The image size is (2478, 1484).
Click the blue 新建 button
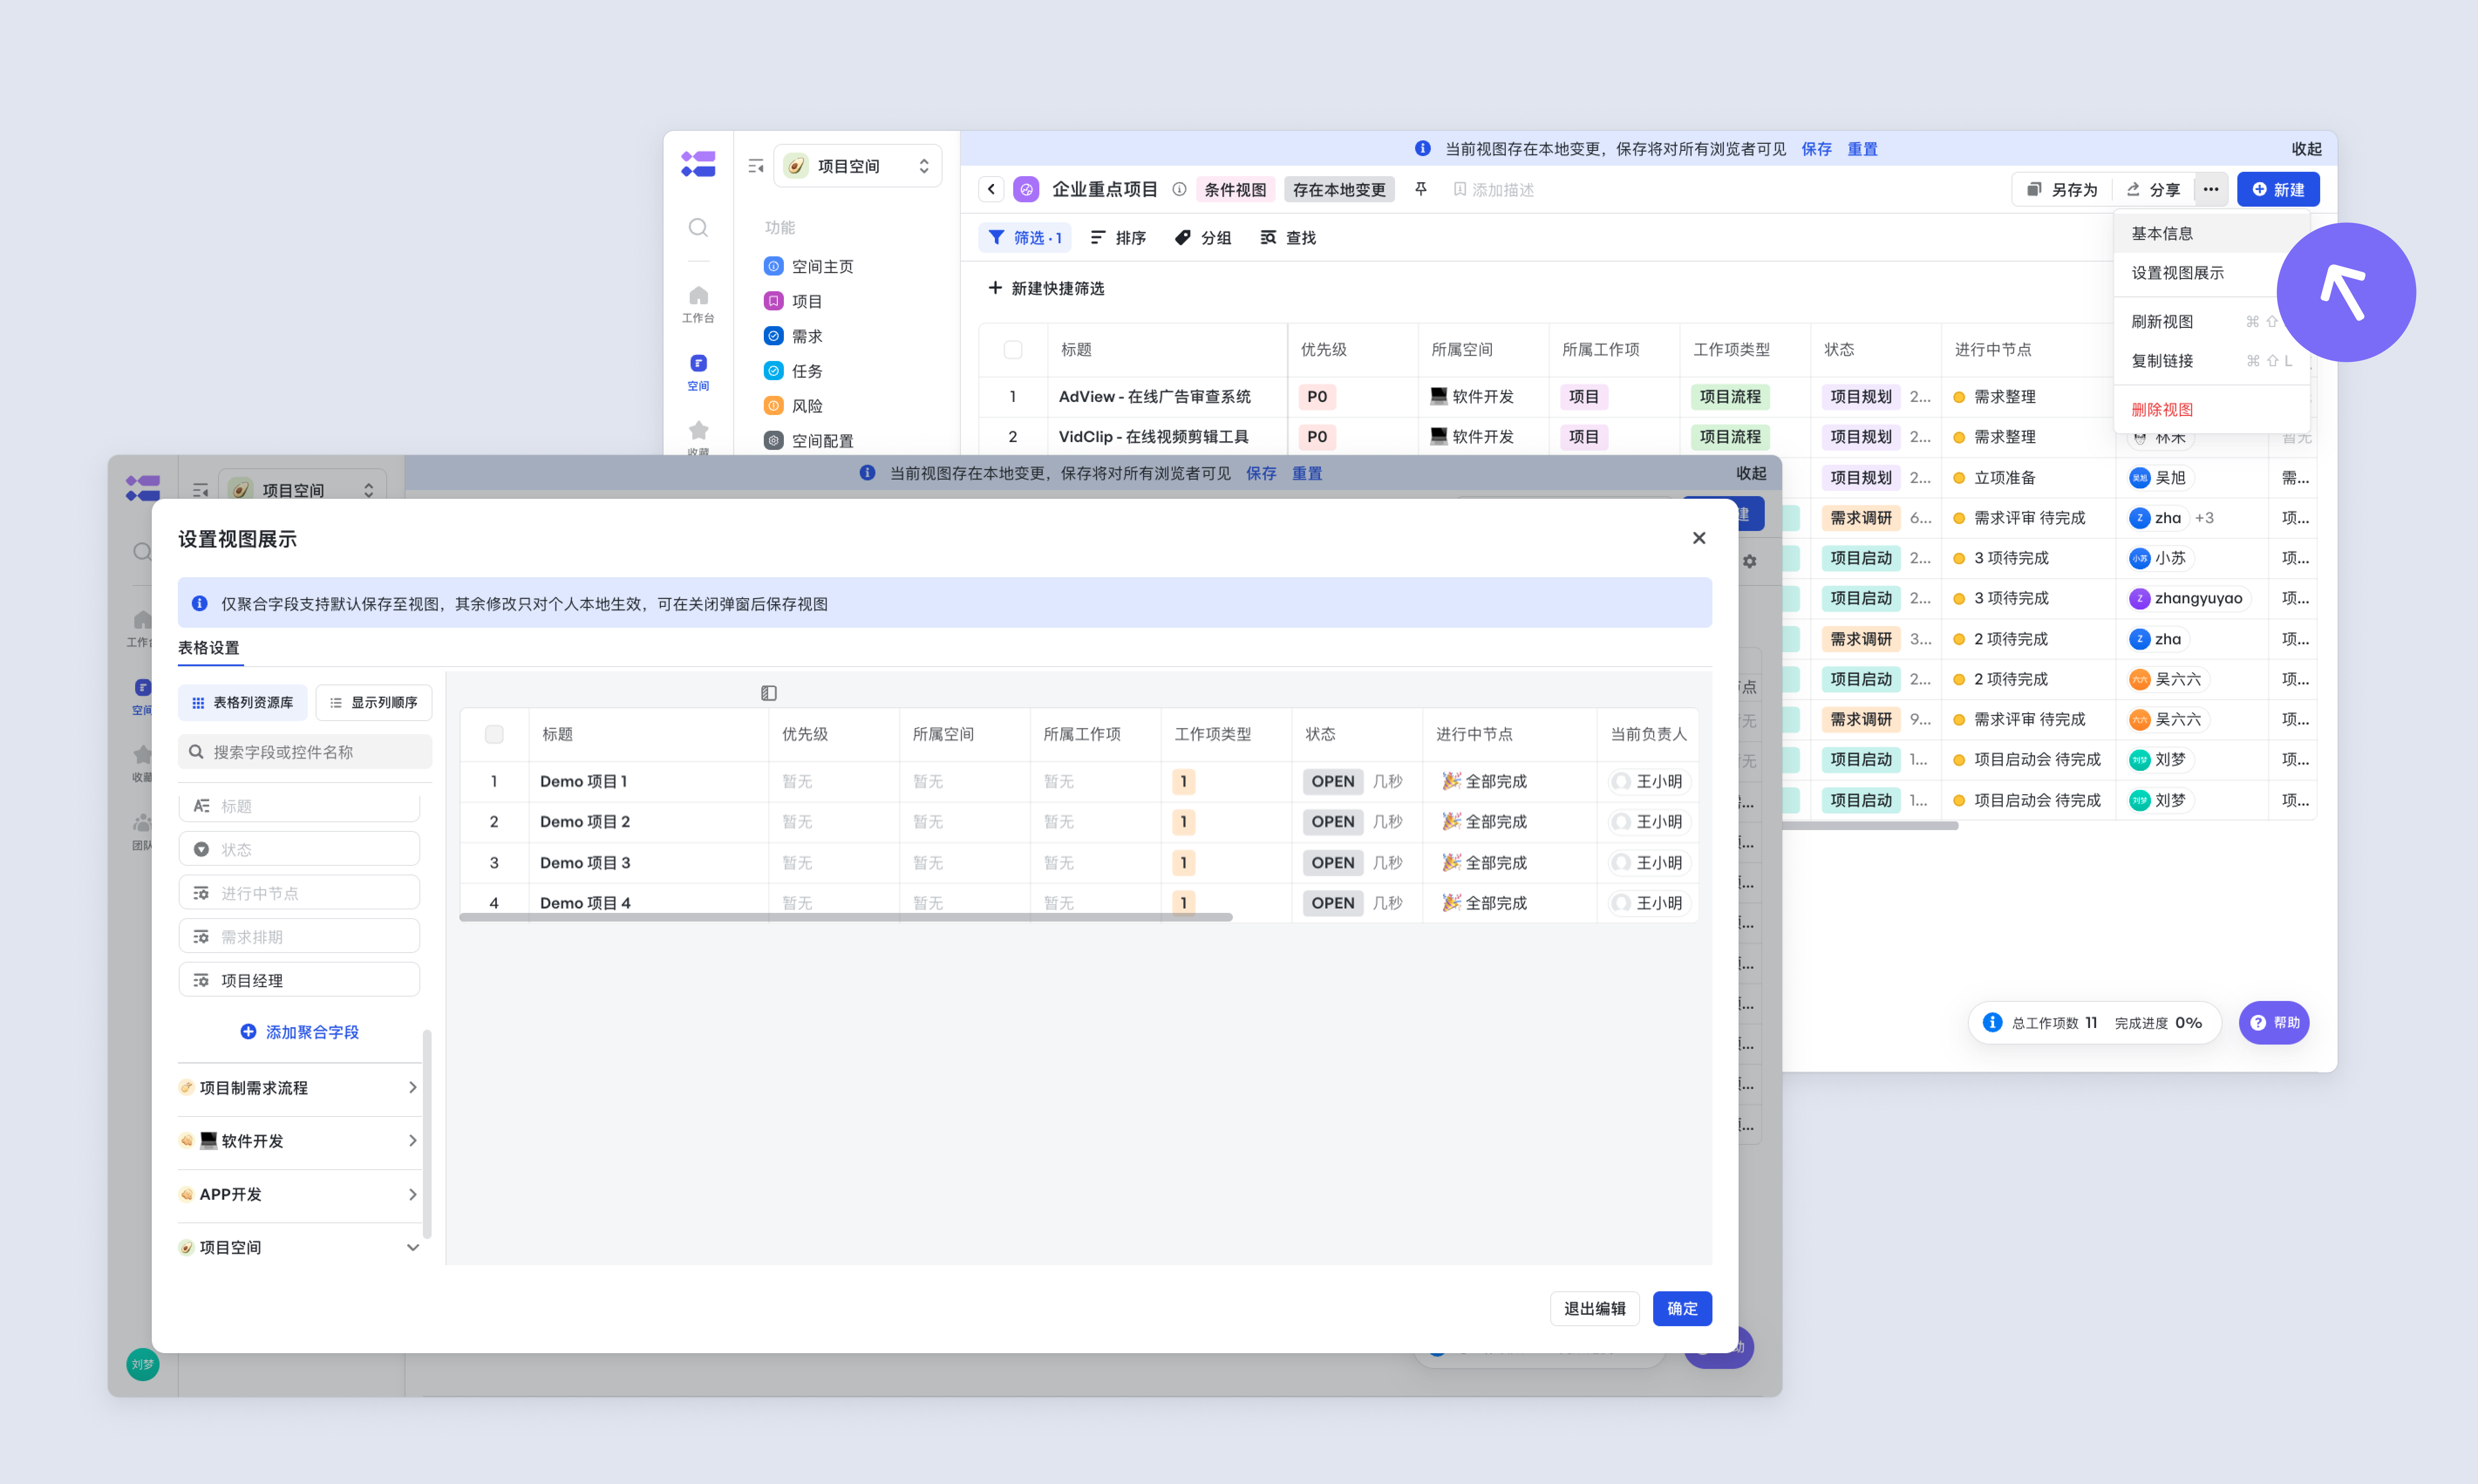point(2278,189)
